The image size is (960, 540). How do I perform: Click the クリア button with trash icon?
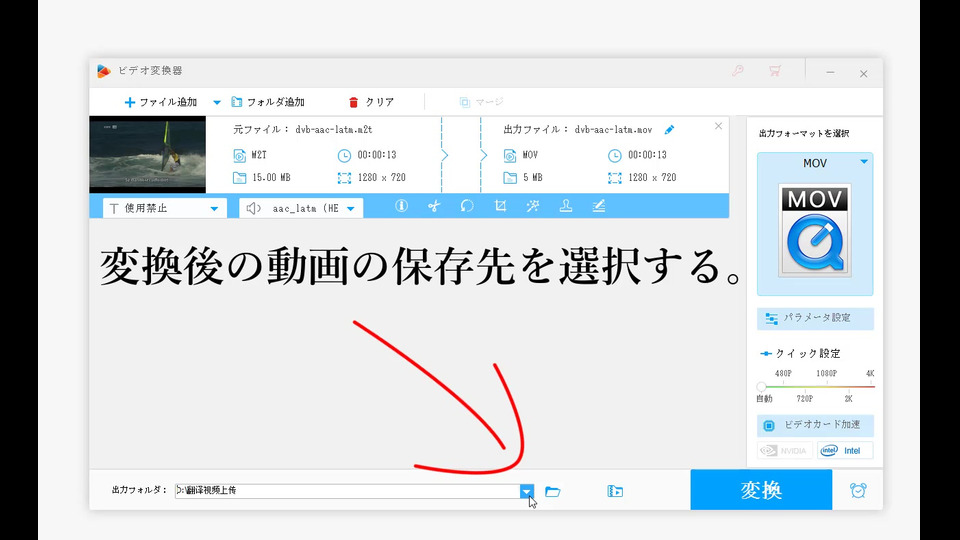point(371,102)
